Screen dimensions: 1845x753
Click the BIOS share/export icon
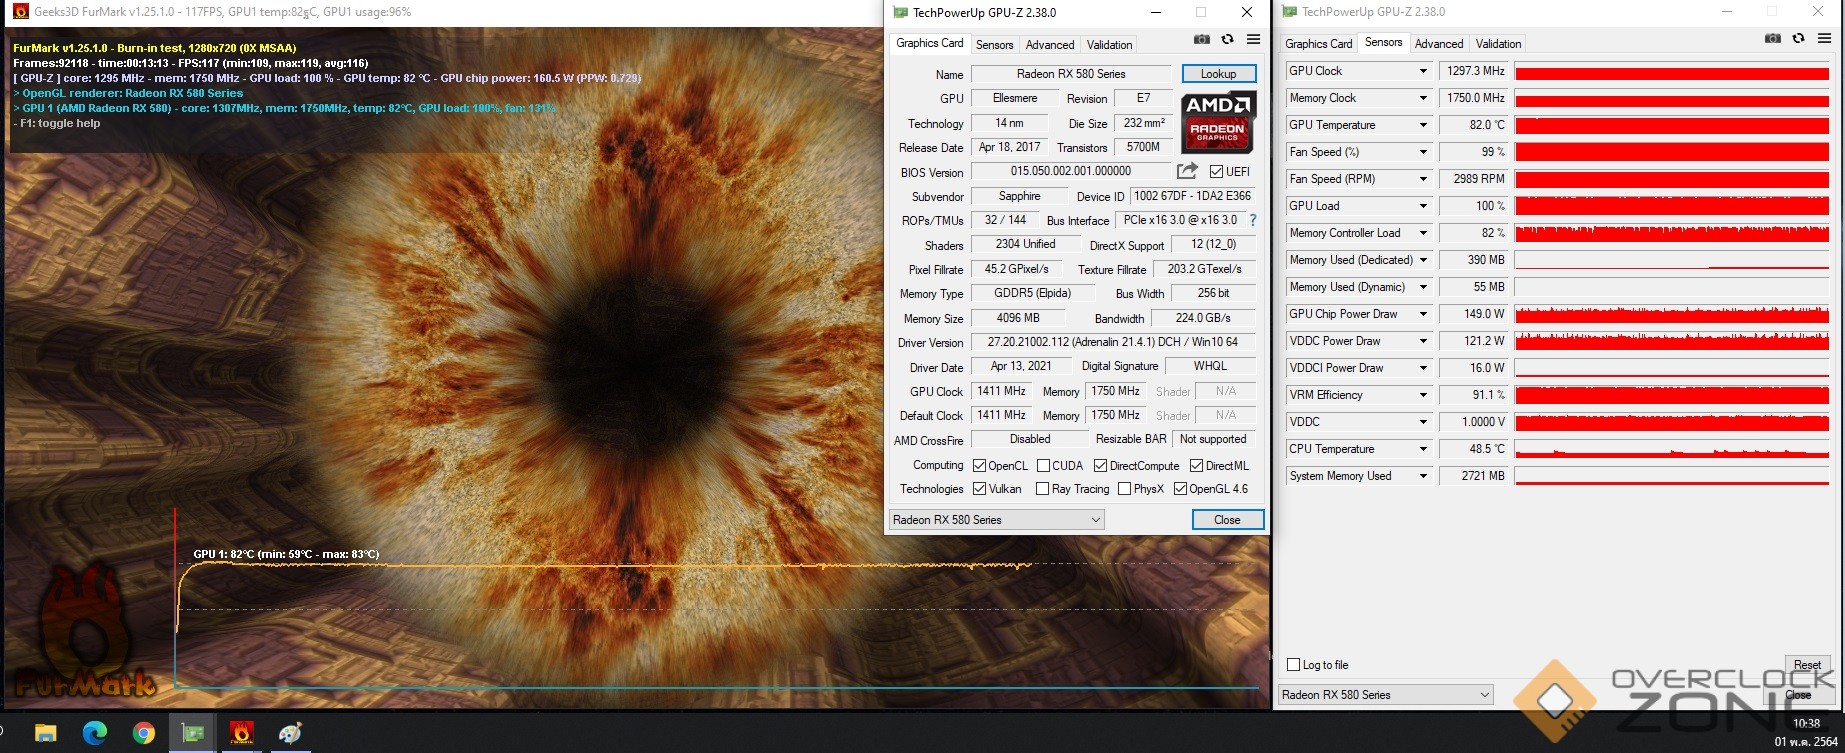1187,171
